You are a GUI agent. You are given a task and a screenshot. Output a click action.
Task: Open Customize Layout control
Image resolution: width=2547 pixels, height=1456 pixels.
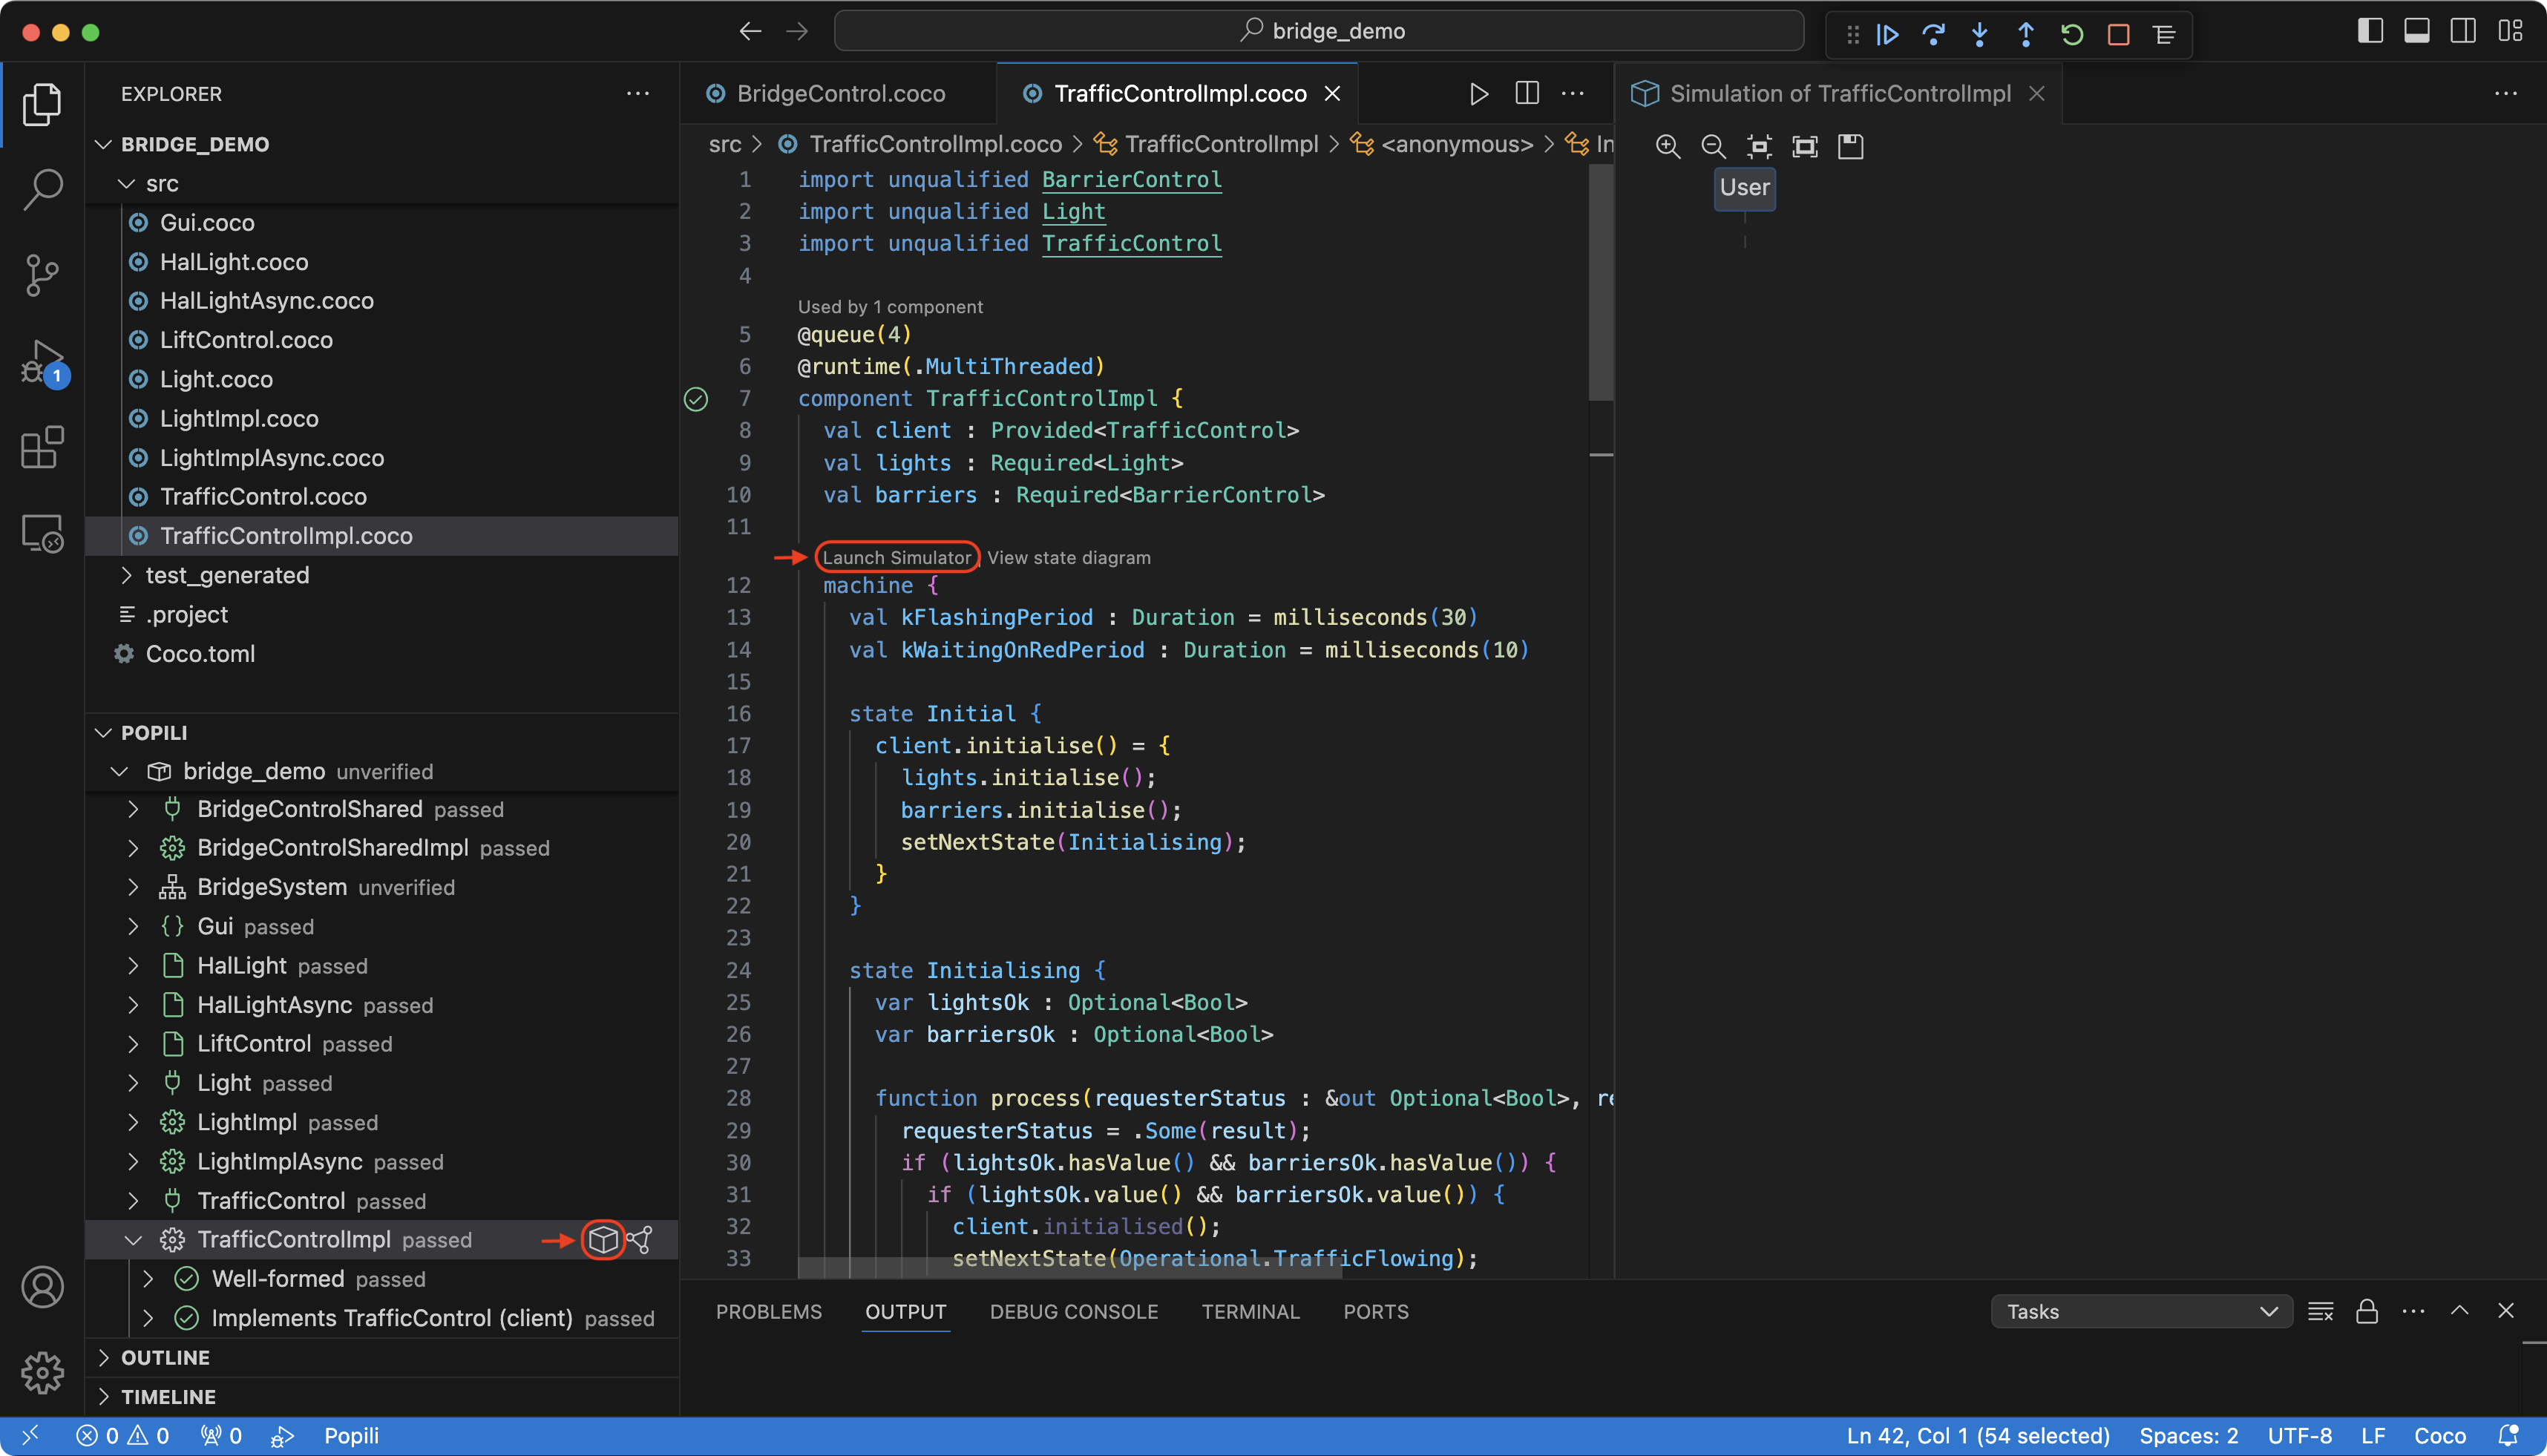click(x=2510, y=31)
